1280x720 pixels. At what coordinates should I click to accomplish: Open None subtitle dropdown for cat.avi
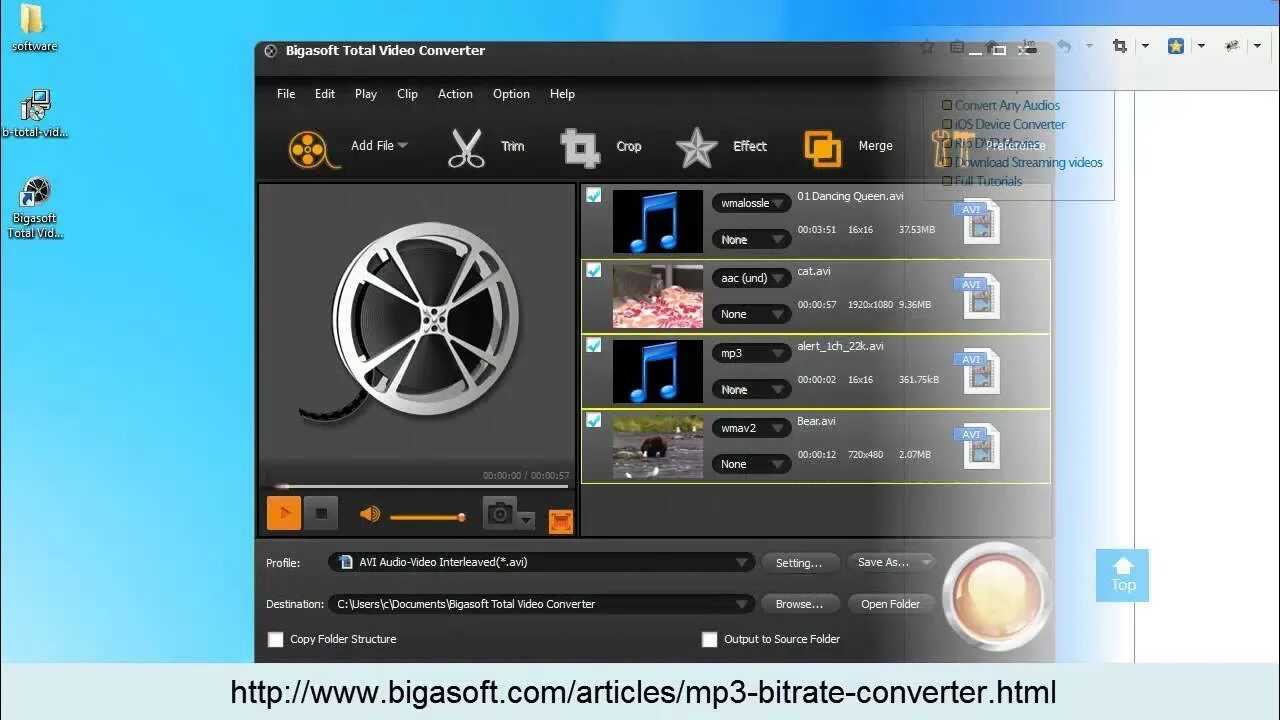coord(752,314)
